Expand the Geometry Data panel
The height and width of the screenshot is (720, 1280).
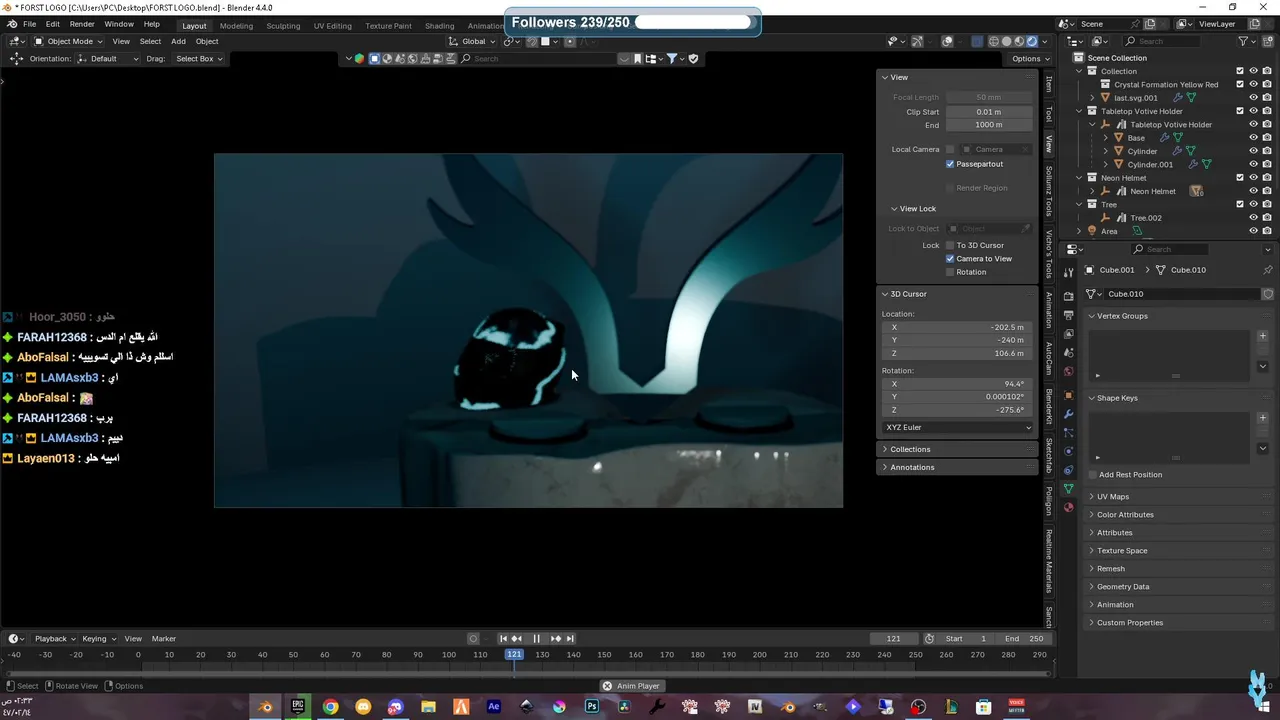1123,587
